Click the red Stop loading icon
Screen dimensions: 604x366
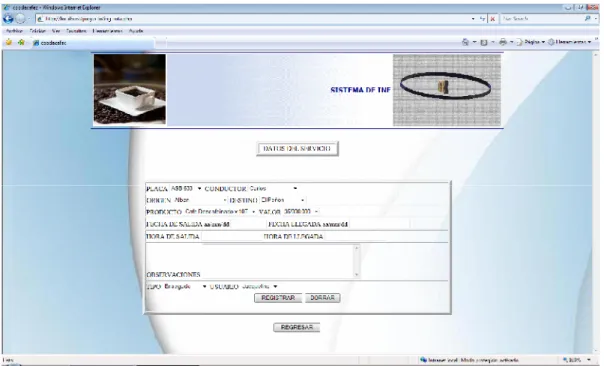[492, 18]
